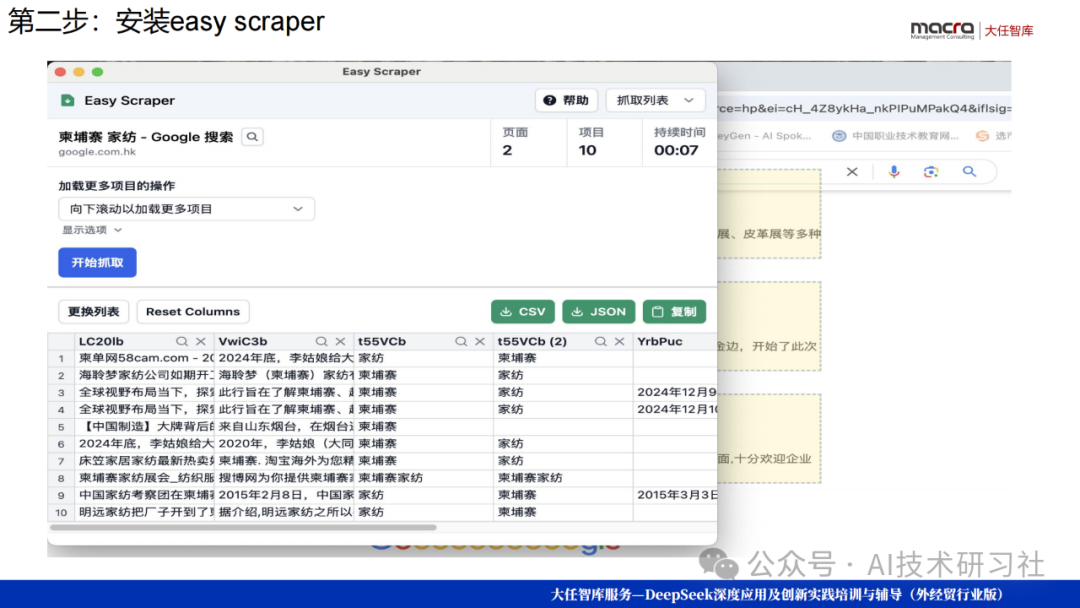Click the 更换列表 button
The width and height of the screenshot is (1080, 608).
click(93, 312)
